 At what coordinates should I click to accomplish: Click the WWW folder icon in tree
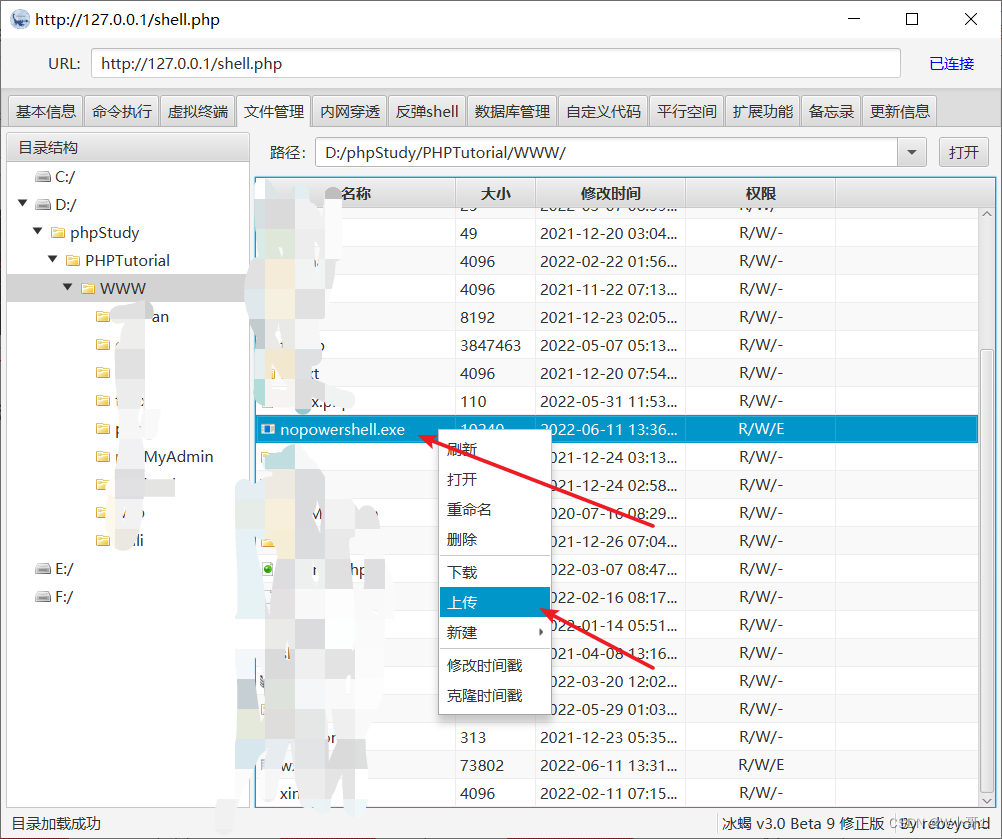tap(88, 288)
